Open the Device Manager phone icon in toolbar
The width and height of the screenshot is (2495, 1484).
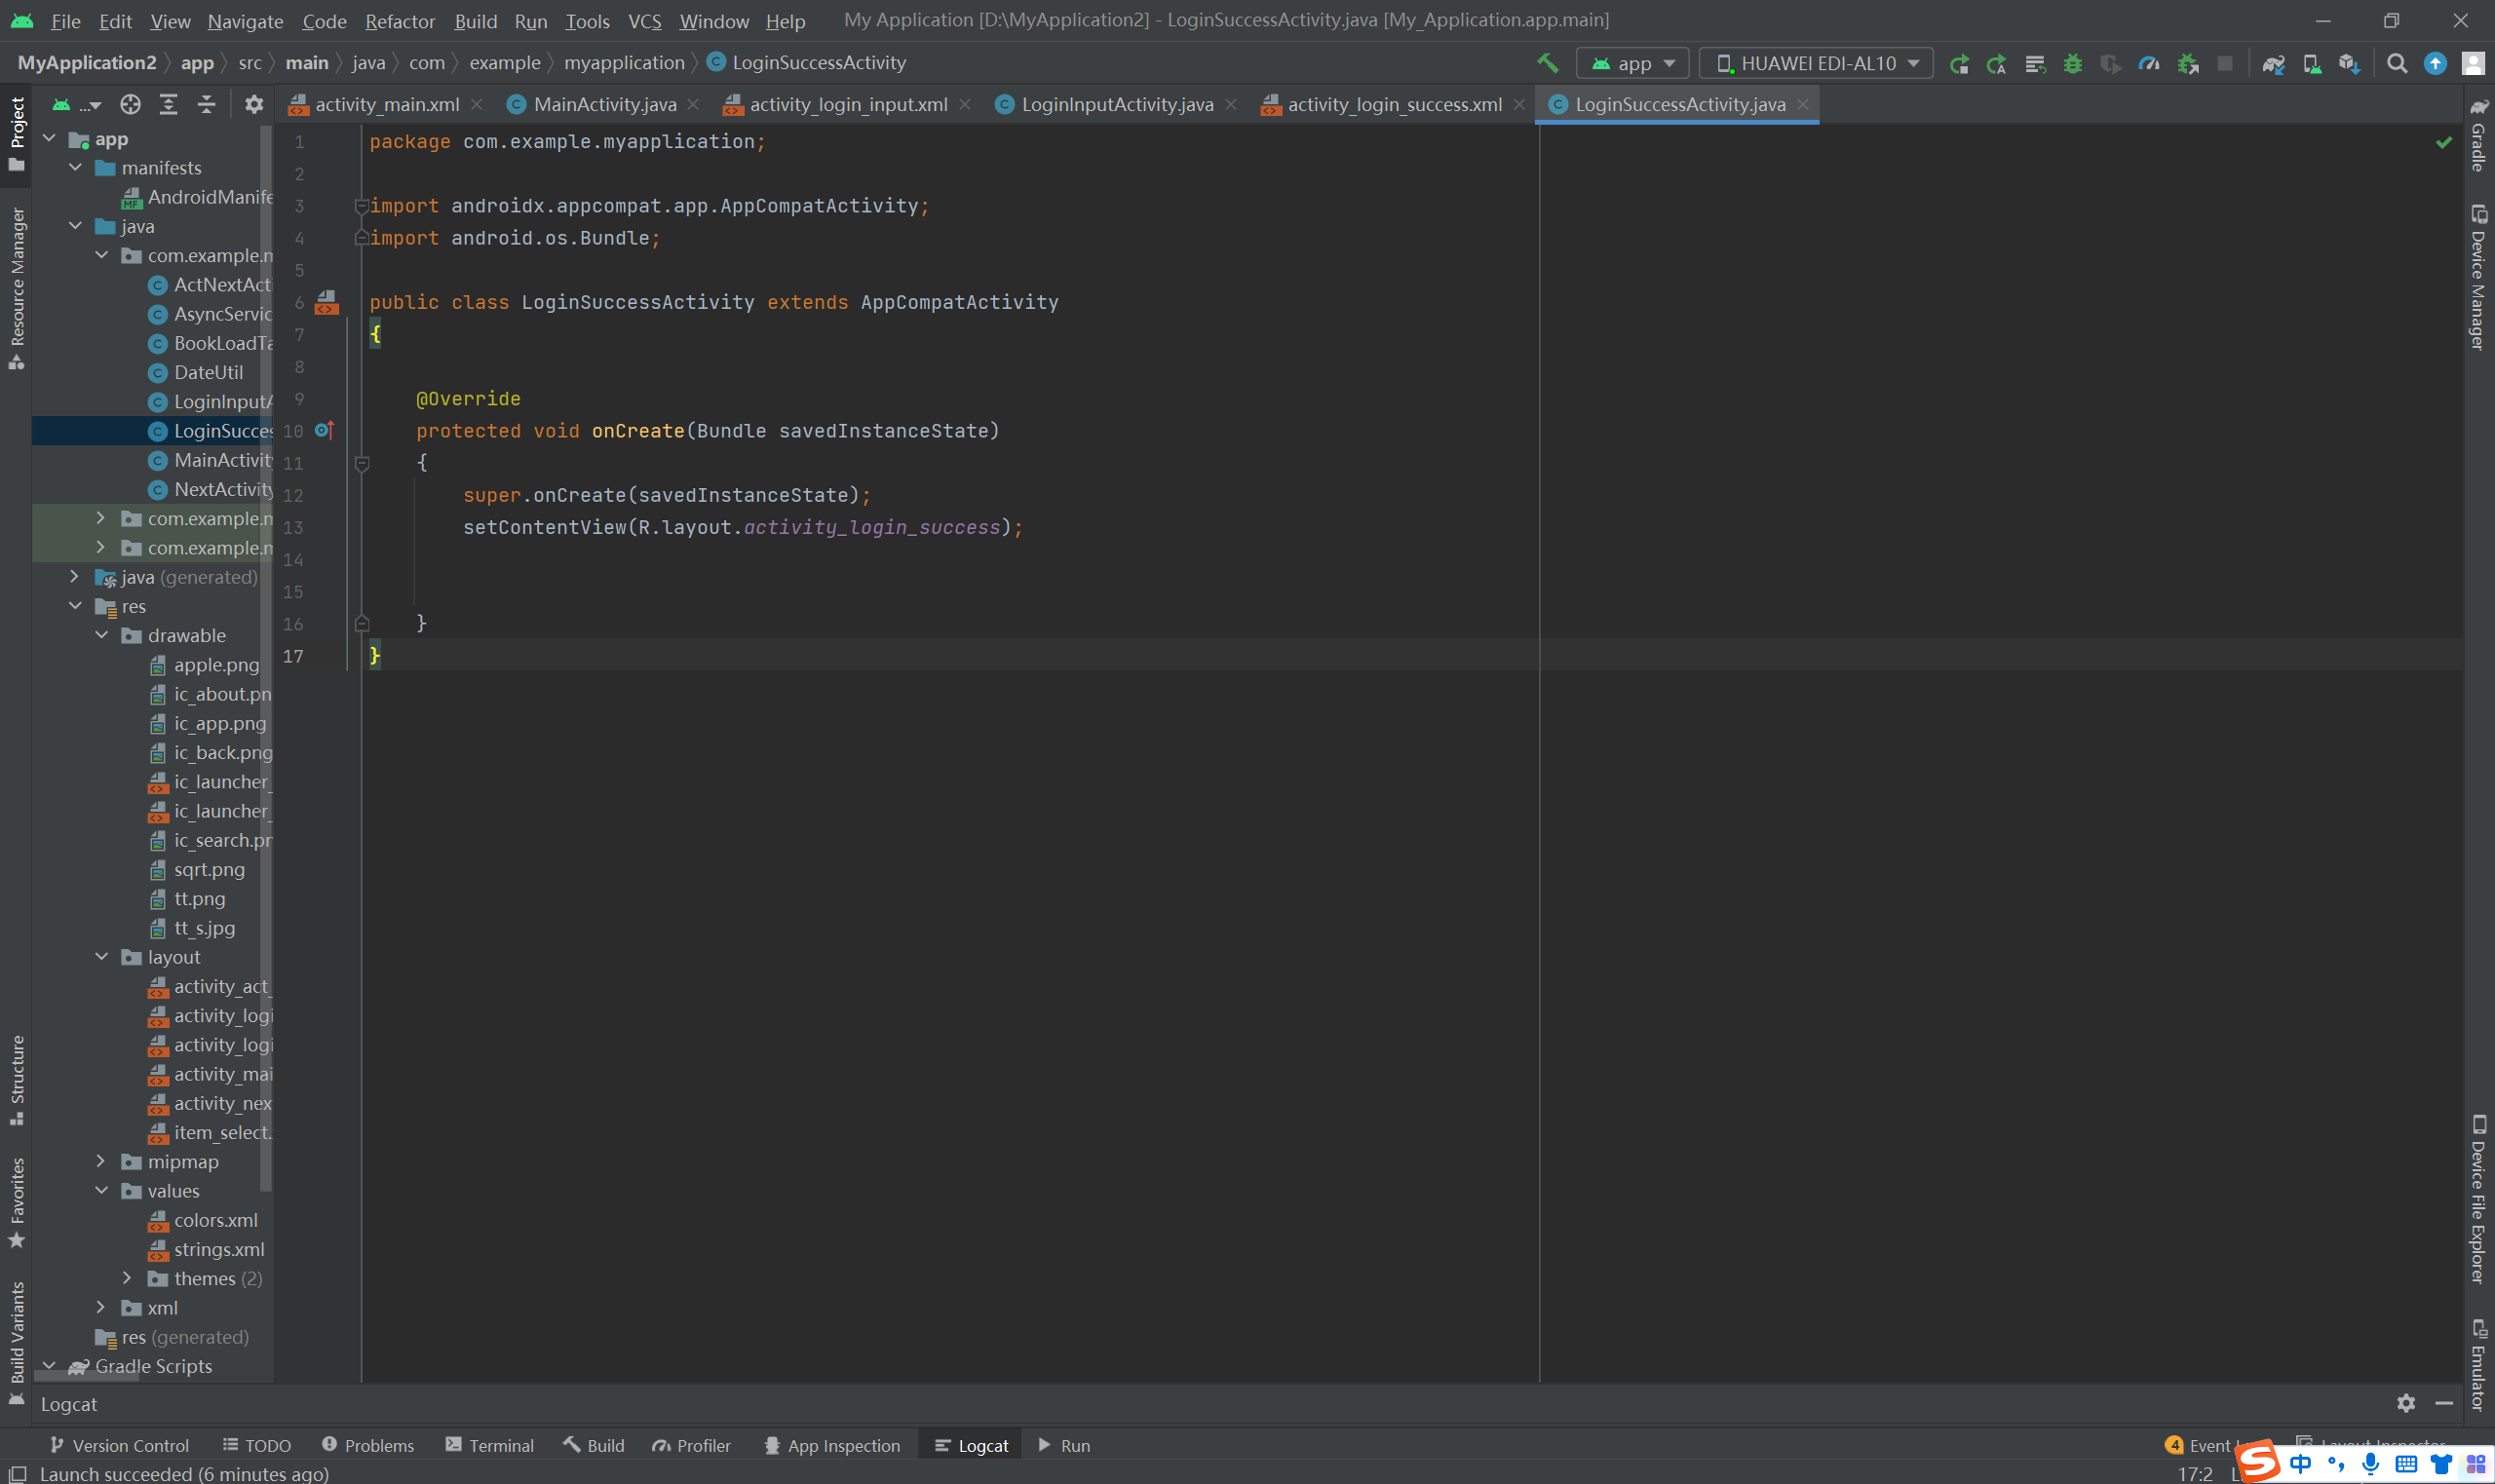[x=2311, y=63]
